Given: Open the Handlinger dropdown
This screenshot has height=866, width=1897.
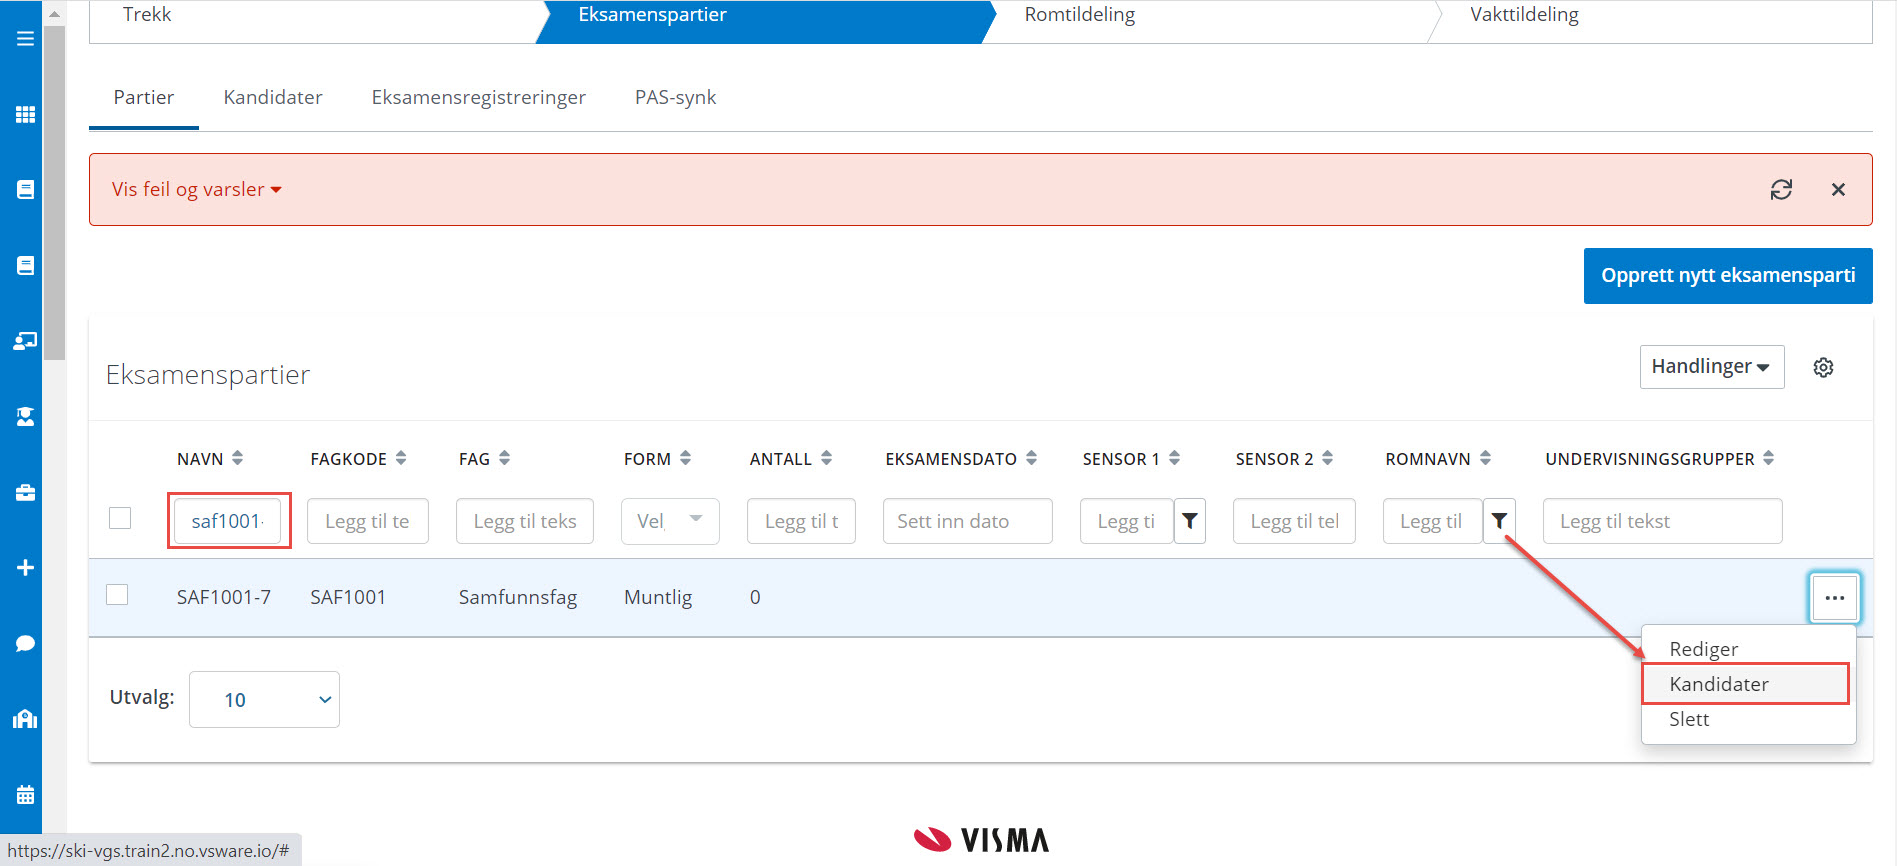Looking at the screenshot, I should point(1711,367).
